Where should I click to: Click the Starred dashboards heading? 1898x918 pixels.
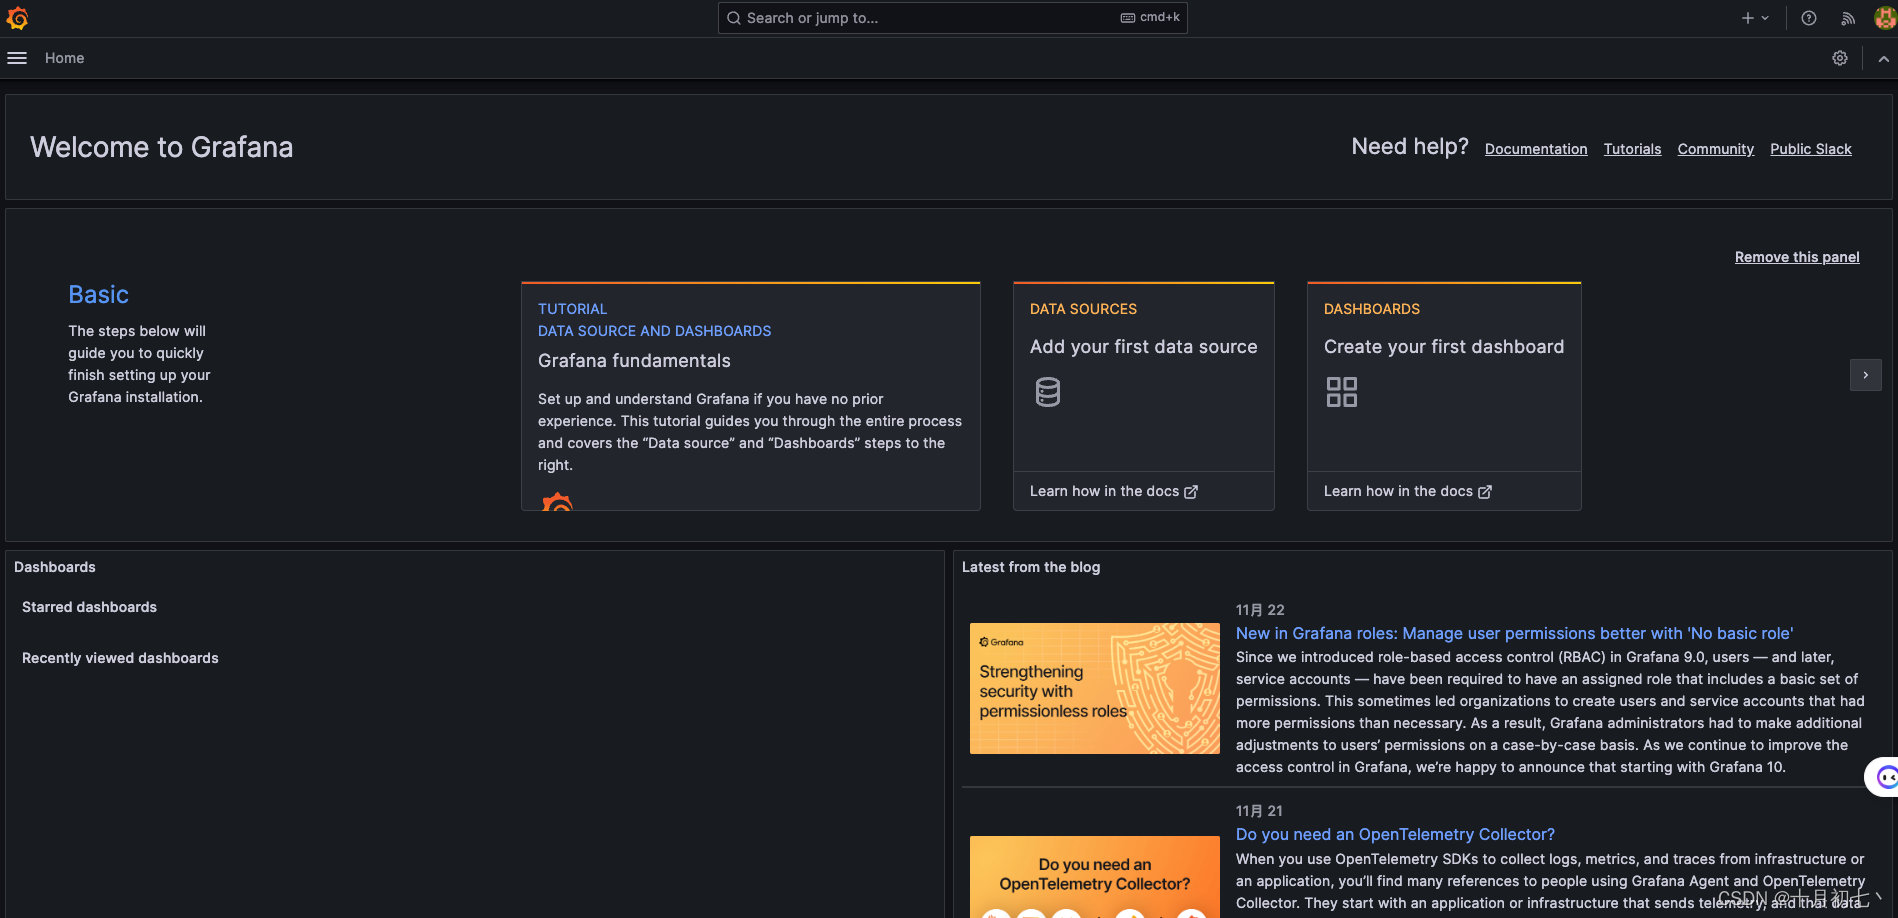click(89, 607)
